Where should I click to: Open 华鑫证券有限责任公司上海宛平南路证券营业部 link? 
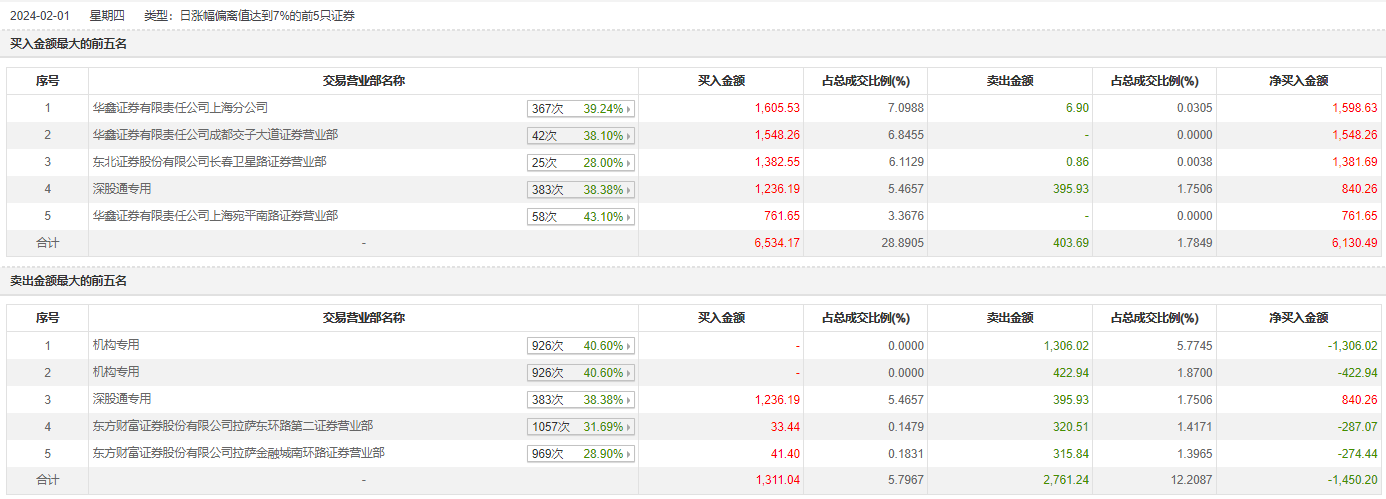tap(215, 215)
